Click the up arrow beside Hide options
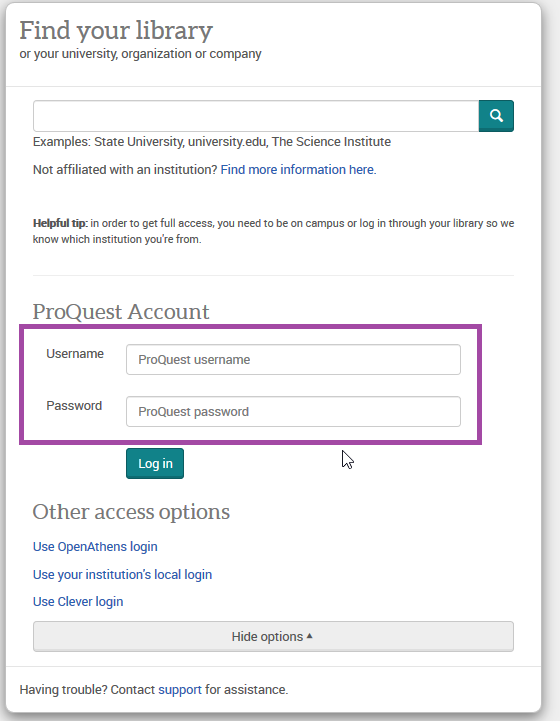Screen dimensions: 560x721 [309, 636]
